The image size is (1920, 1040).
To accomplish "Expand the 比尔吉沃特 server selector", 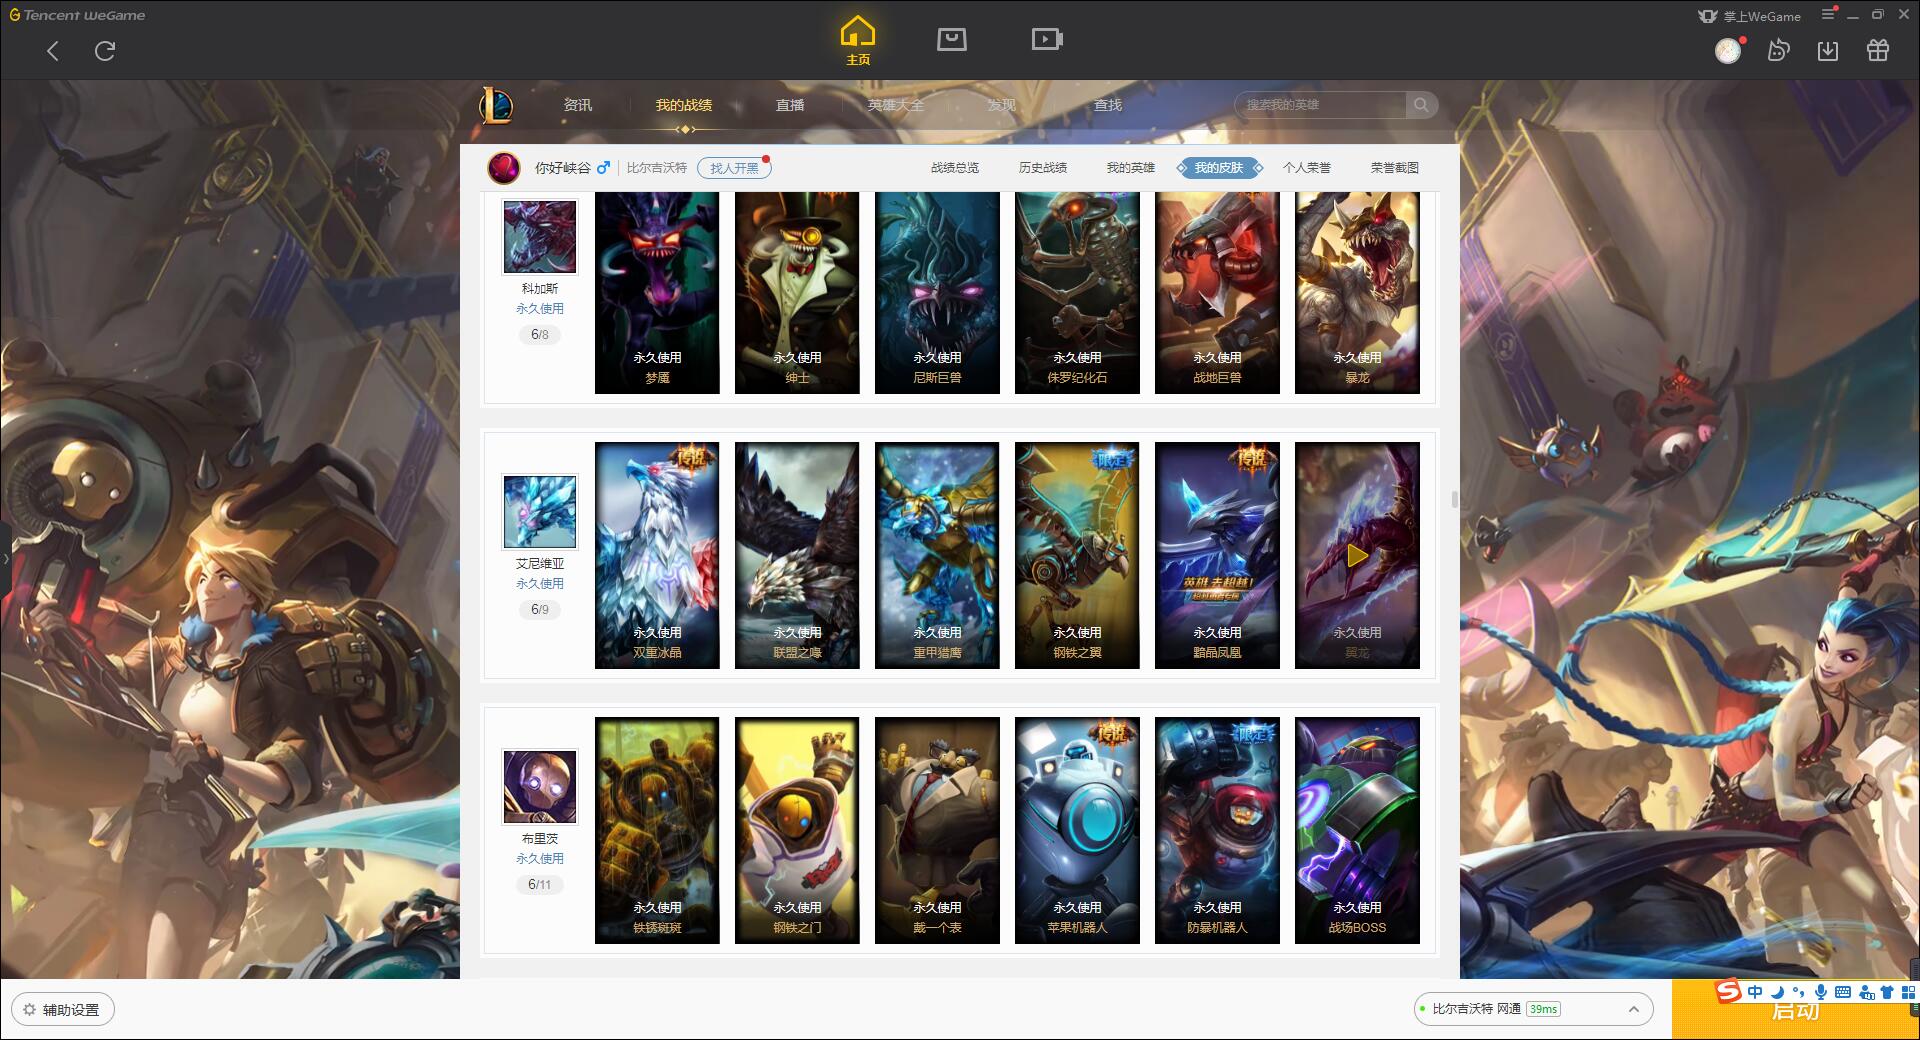I will tap(1532, 1009).
